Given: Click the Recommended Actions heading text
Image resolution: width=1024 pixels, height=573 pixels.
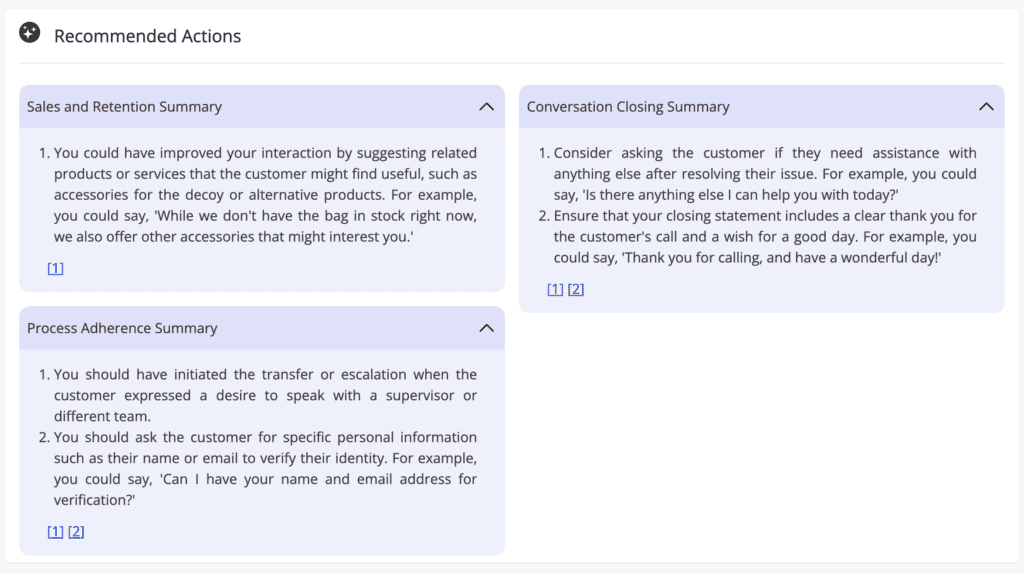Looking at the screenshot, I should [148, 36].
